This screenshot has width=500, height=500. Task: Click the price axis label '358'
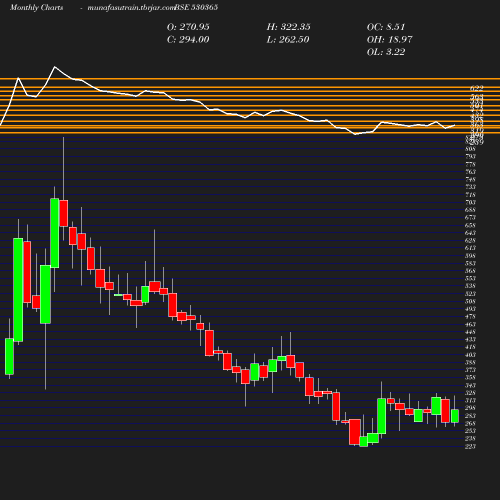(470, 377)
